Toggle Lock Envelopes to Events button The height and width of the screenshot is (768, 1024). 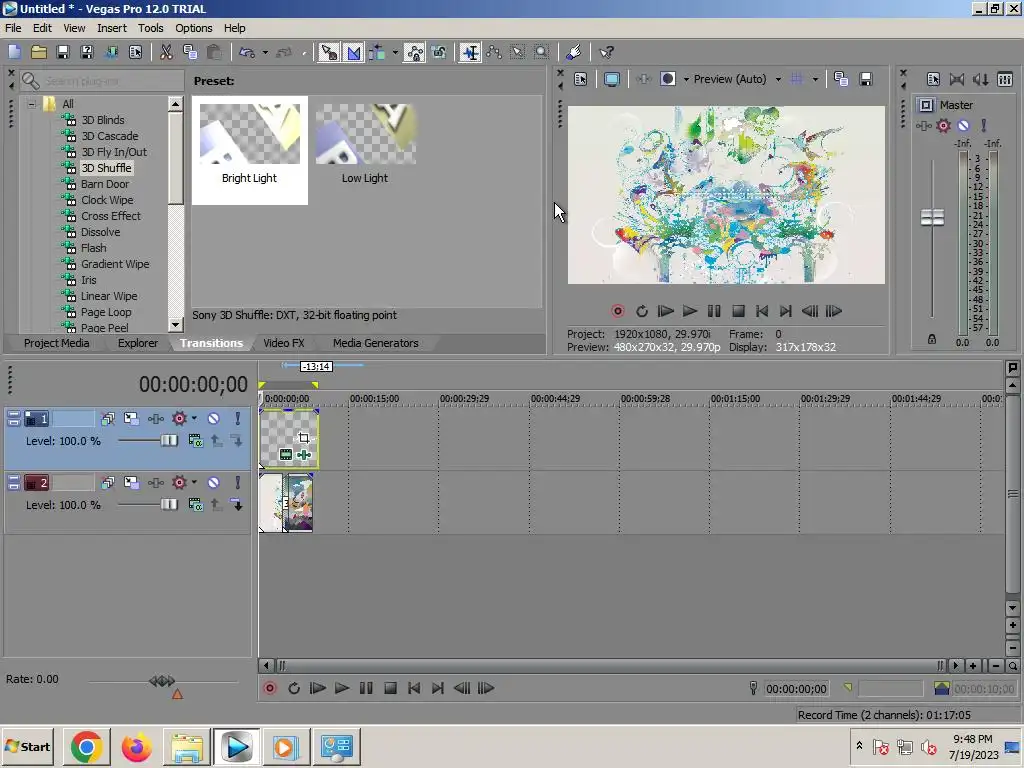[414, 52]
